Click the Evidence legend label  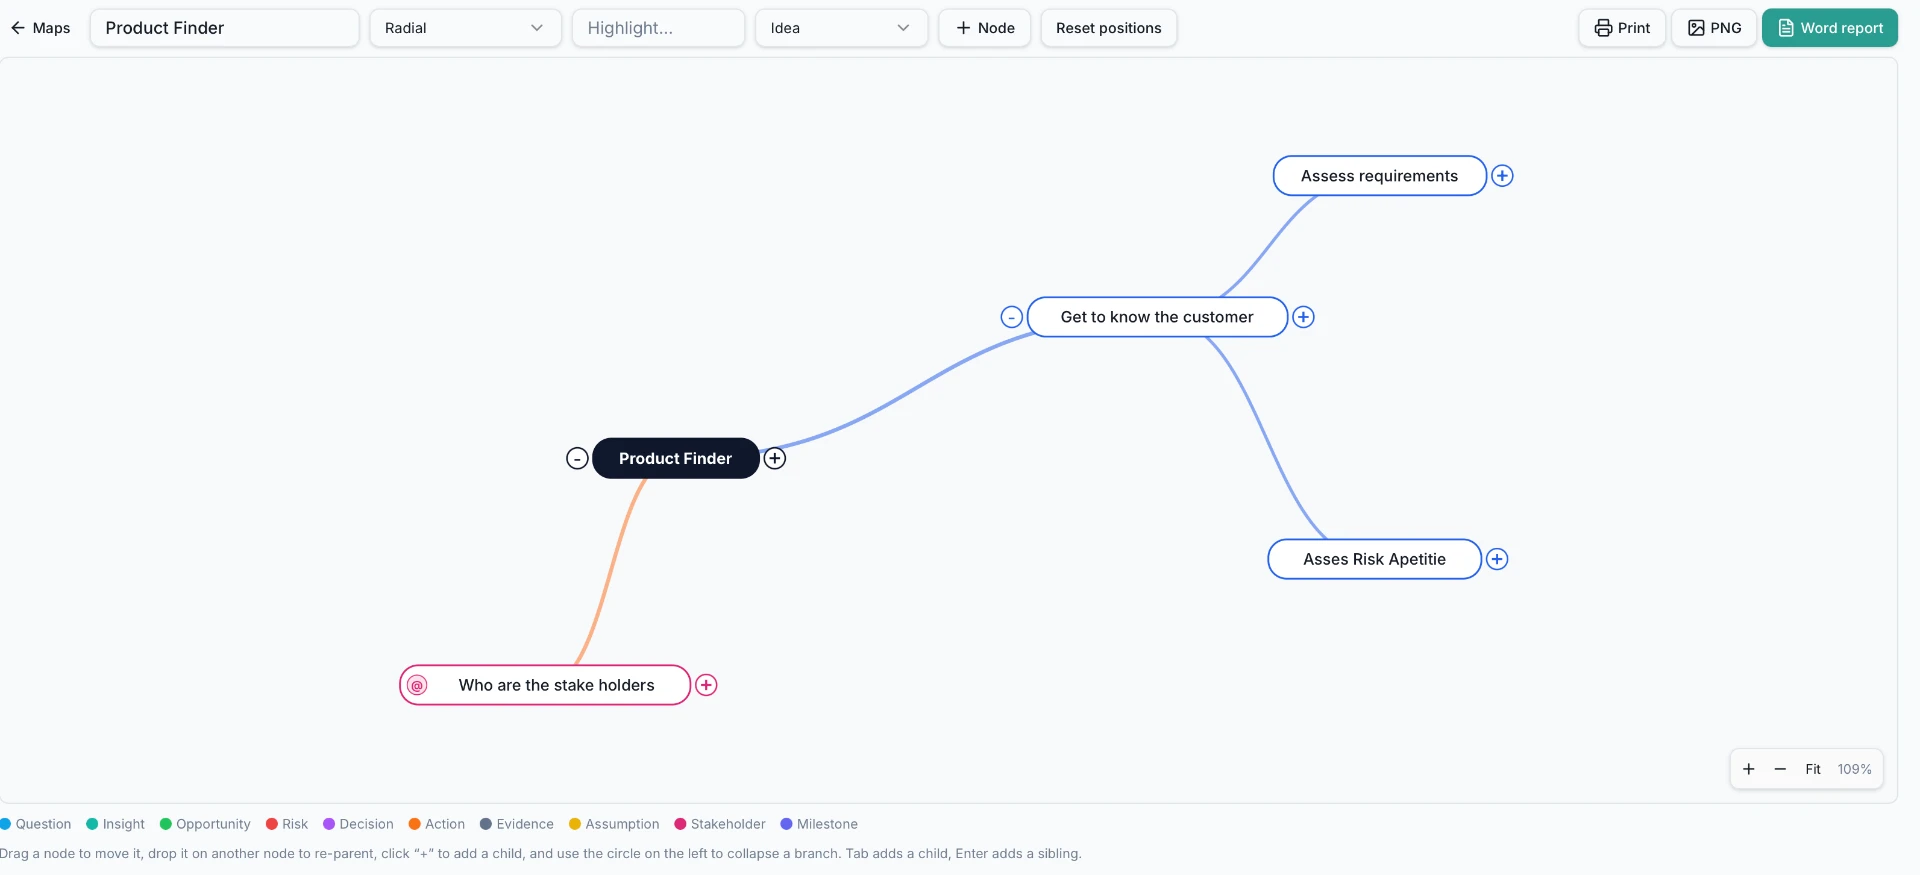tap(525, 824)
